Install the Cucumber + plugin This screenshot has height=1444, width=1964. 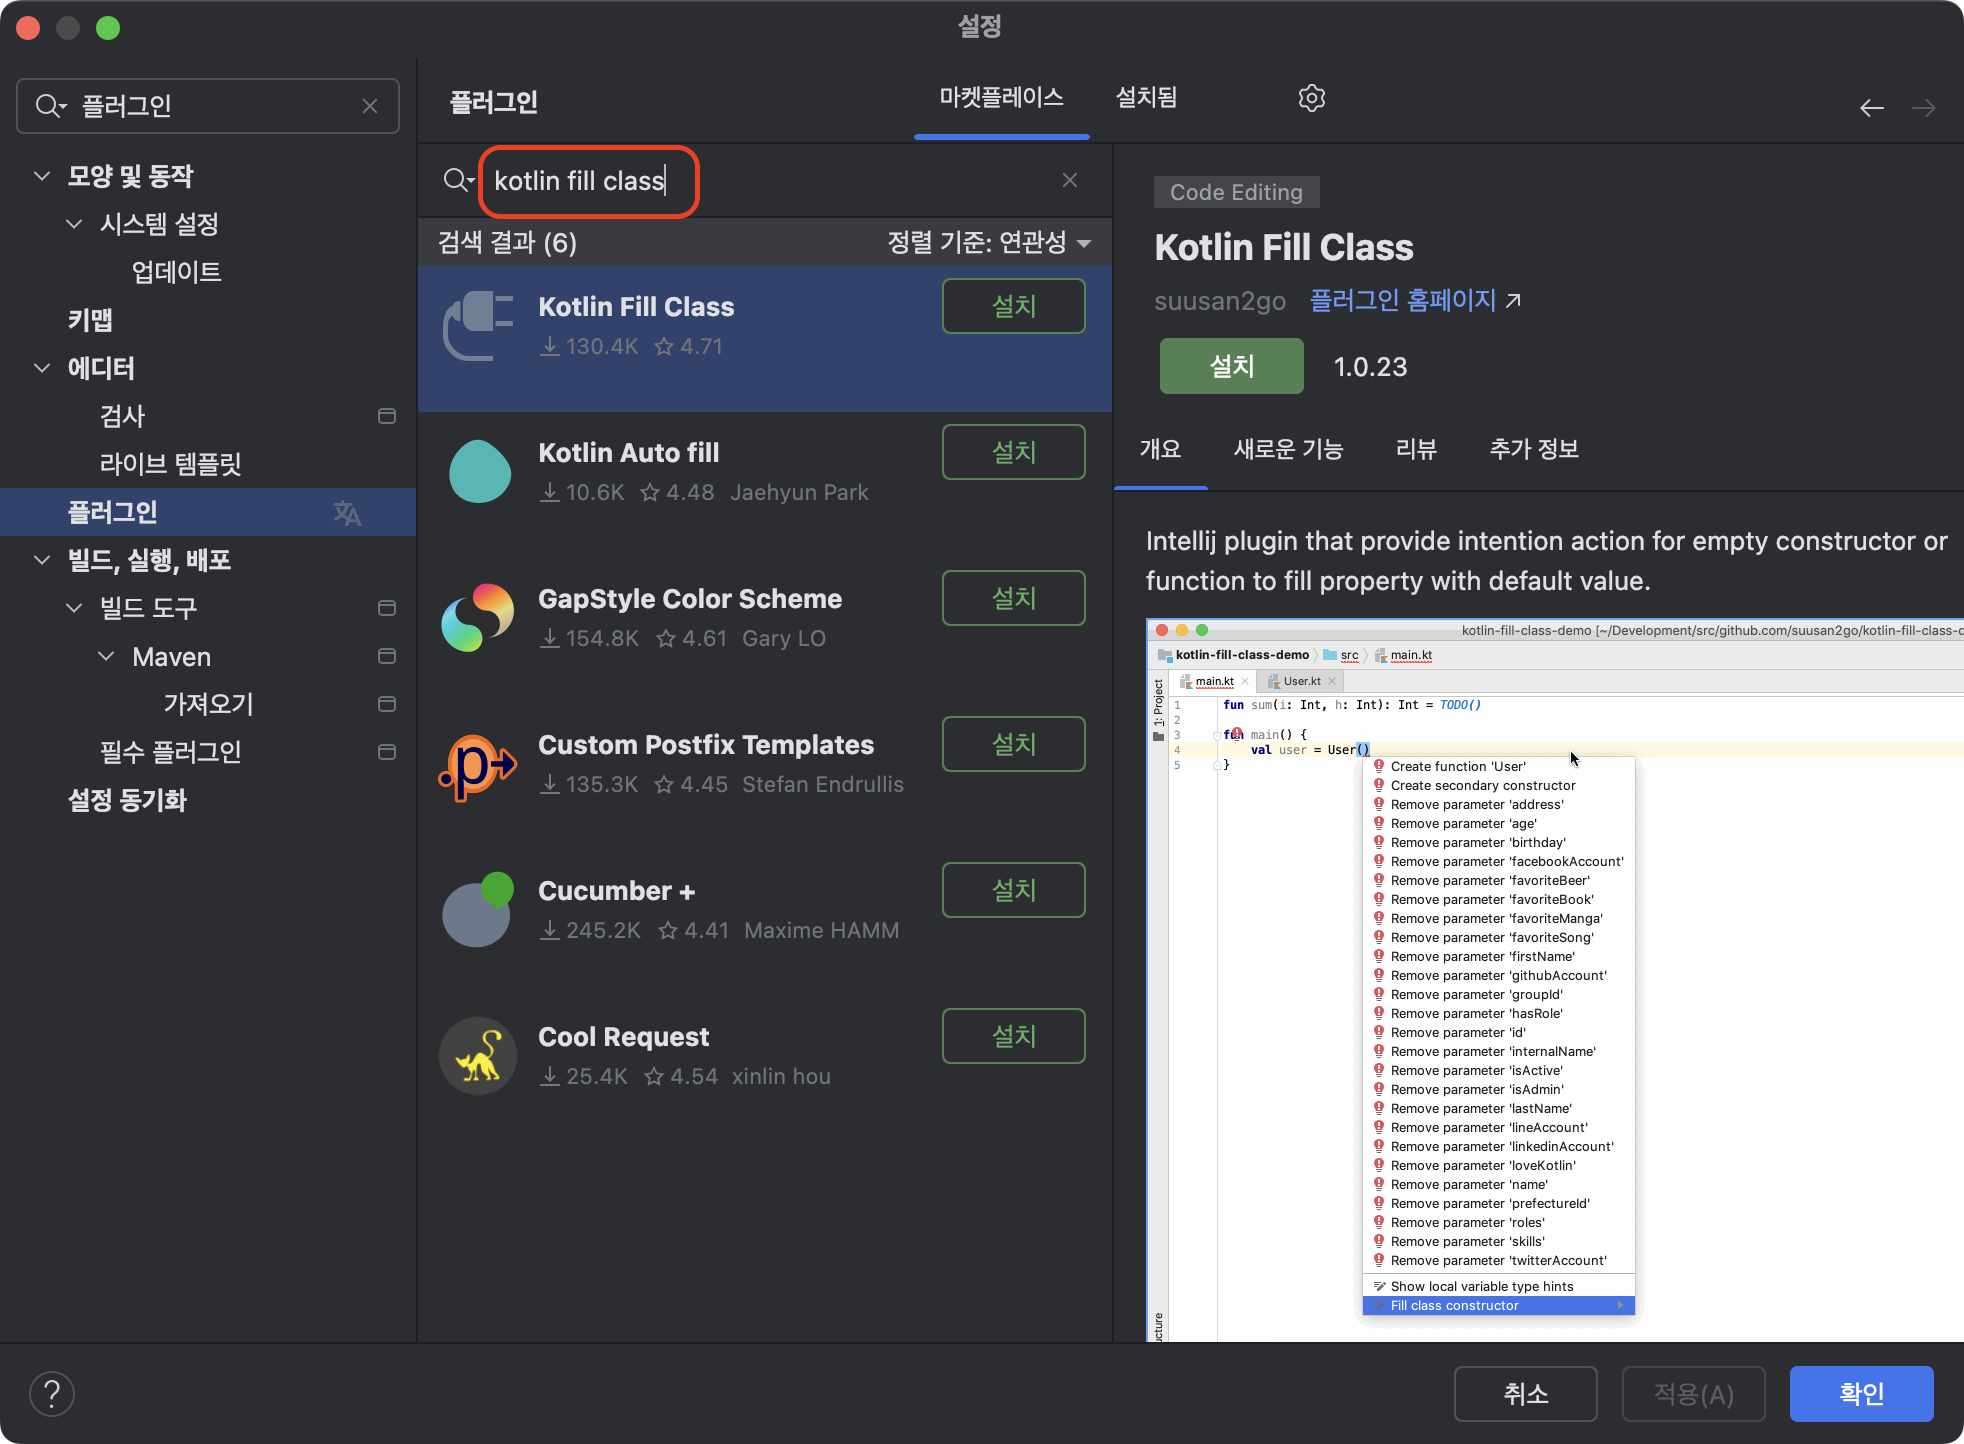[1013, 890]
